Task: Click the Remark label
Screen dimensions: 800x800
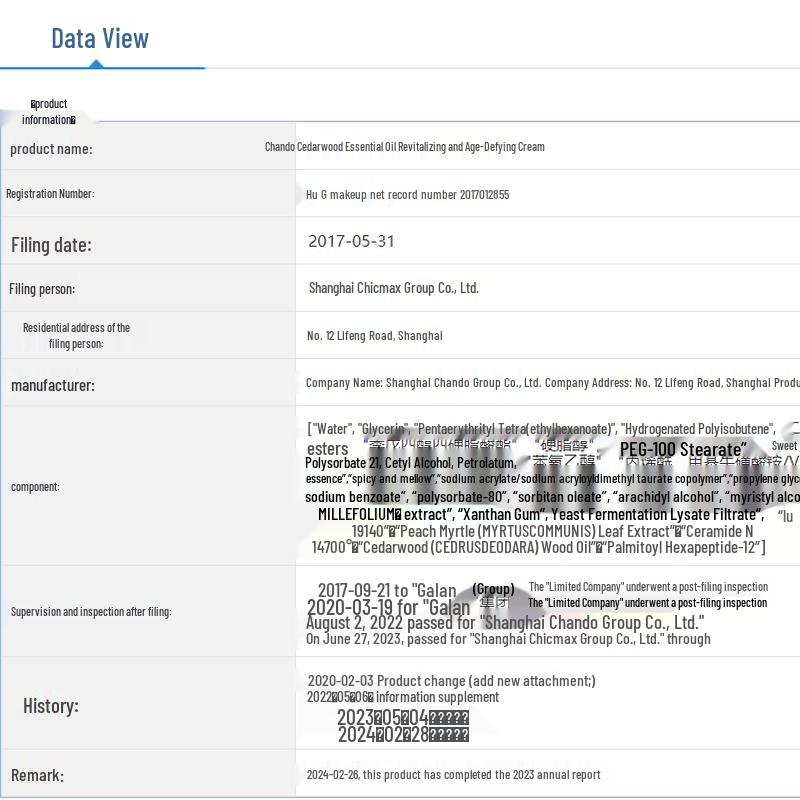Action: (38, 775)
